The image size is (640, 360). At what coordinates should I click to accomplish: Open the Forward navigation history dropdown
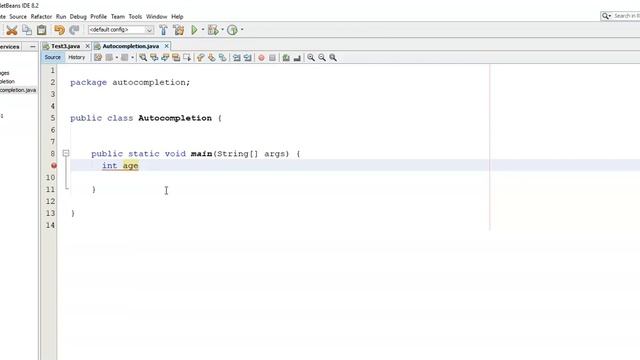pyautogui.click(x=132, y=58)
